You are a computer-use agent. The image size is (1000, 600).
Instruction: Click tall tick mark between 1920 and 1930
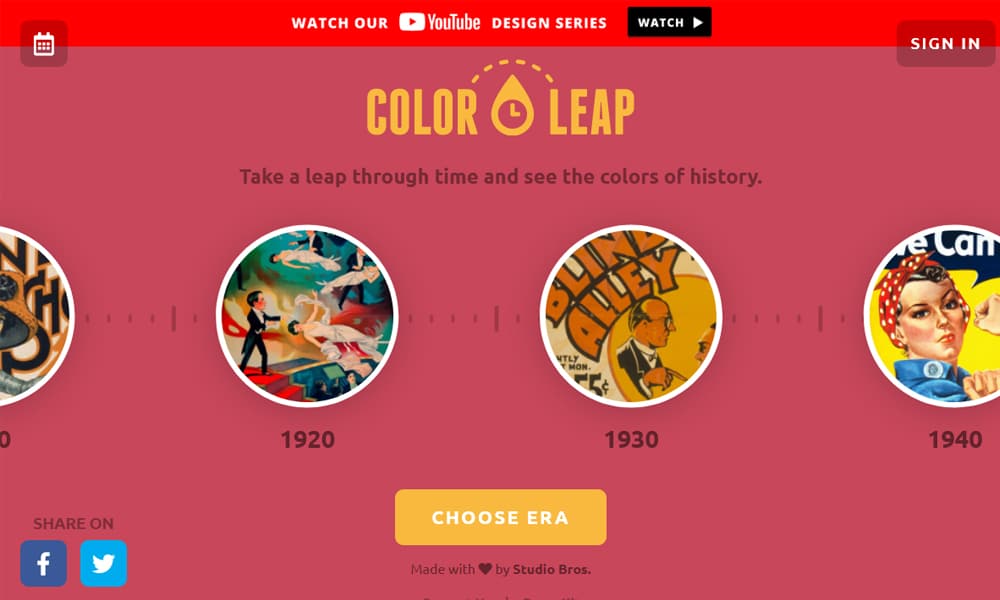(497, 318)
